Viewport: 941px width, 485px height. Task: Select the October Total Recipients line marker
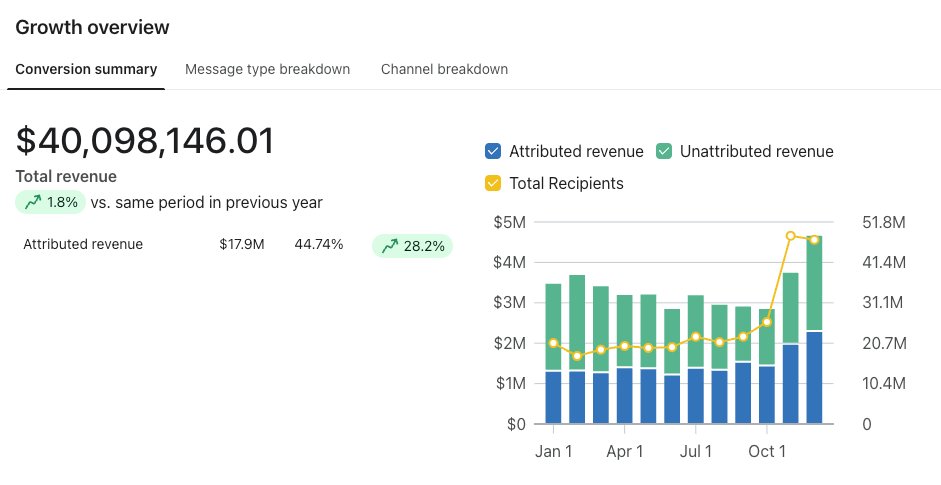[767, 322]
